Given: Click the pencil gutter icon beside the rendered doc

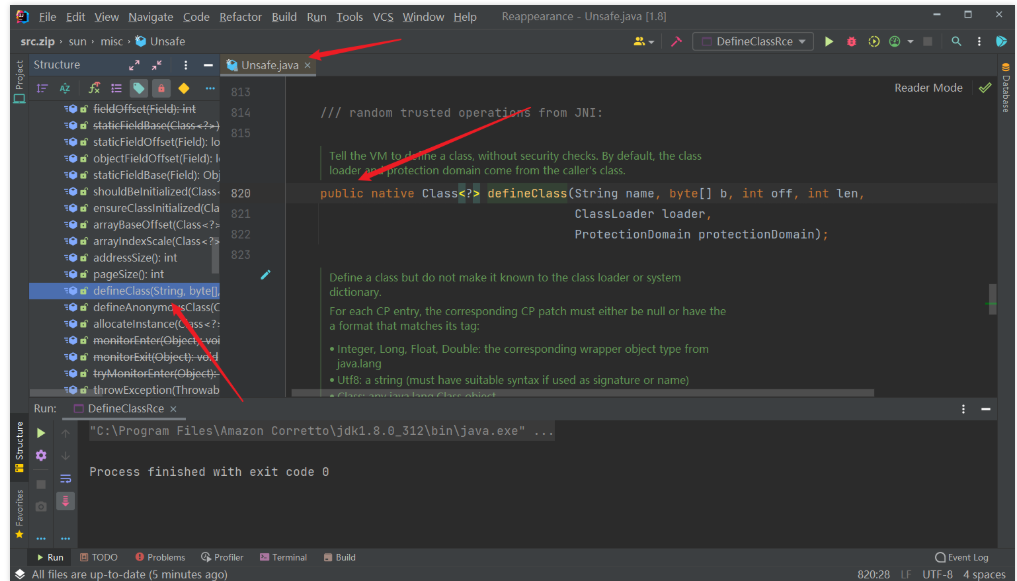Looking at the screenshot, I should (x=265, y=275).
